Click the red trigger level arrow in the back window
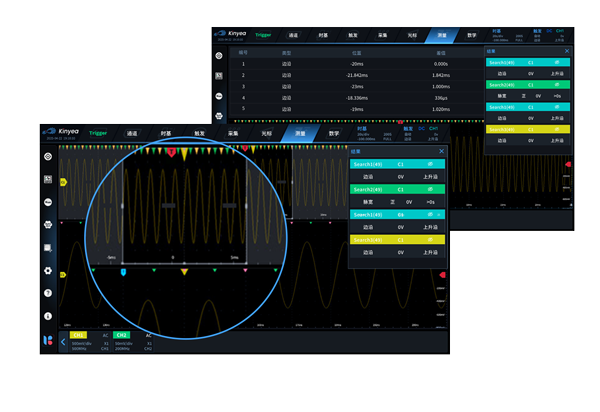The image size is (600, 412). (568, 164)
